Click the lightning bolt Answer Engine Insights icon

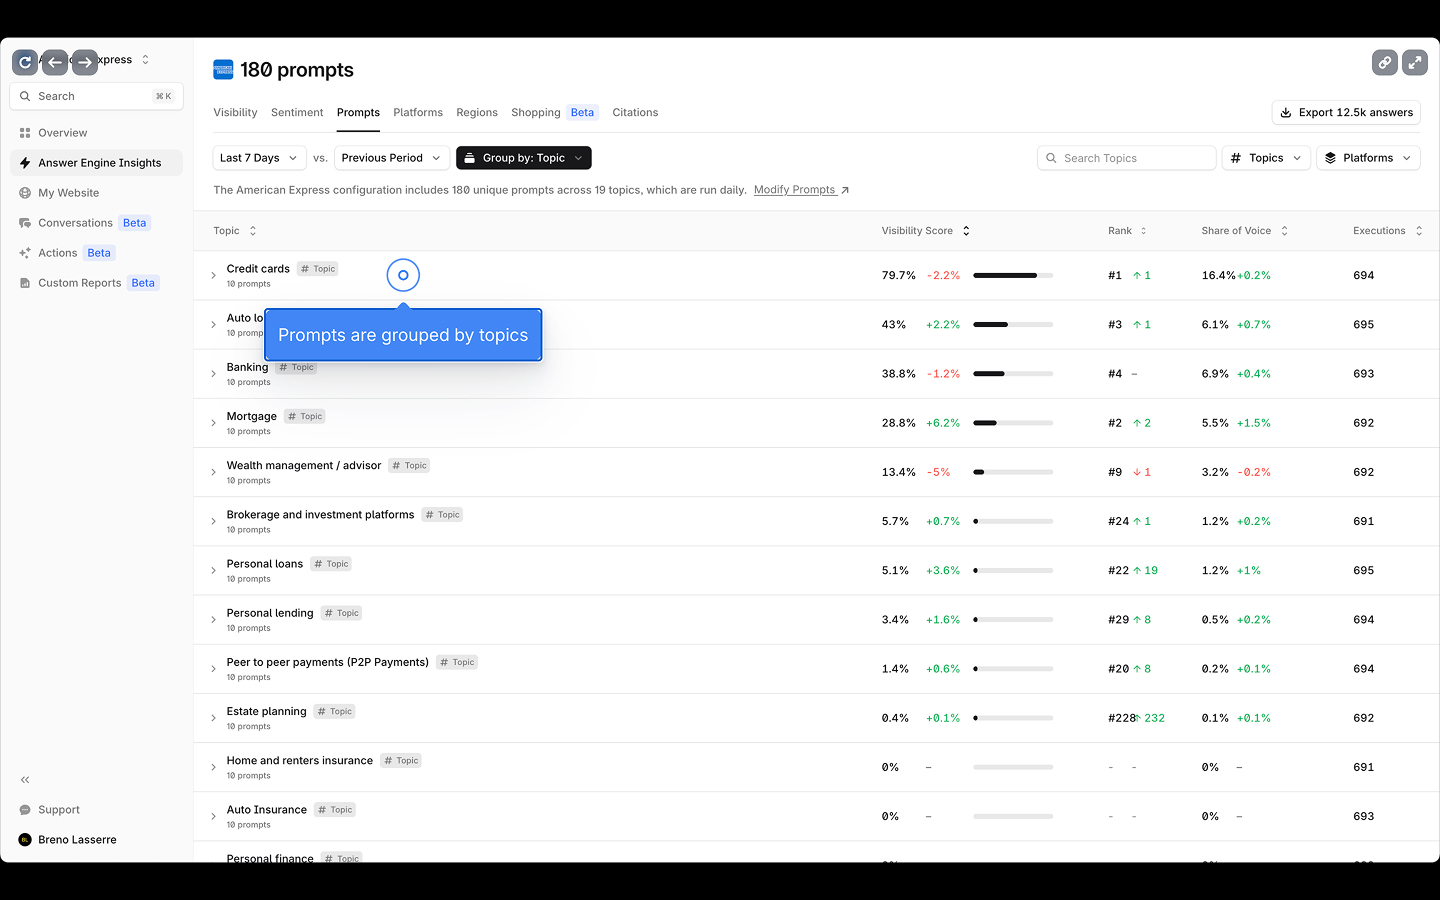click(25, 163)
